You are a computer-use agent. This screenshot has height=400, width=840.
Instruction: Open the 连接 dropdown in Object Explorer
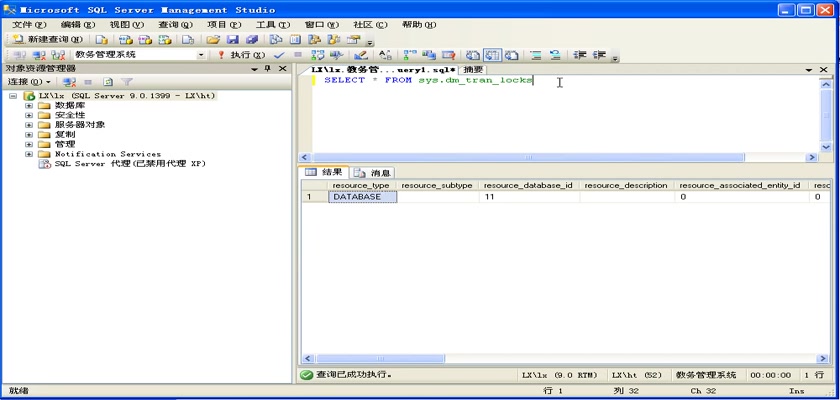pos(29,82)
